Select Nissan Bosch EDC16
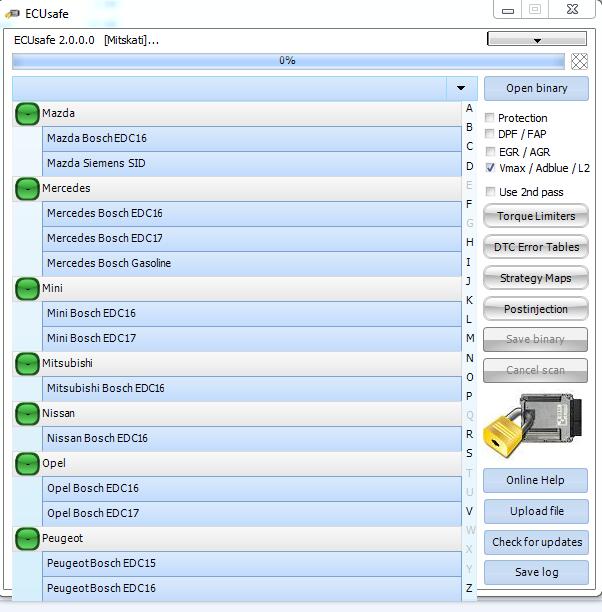 tap(252, 438)
